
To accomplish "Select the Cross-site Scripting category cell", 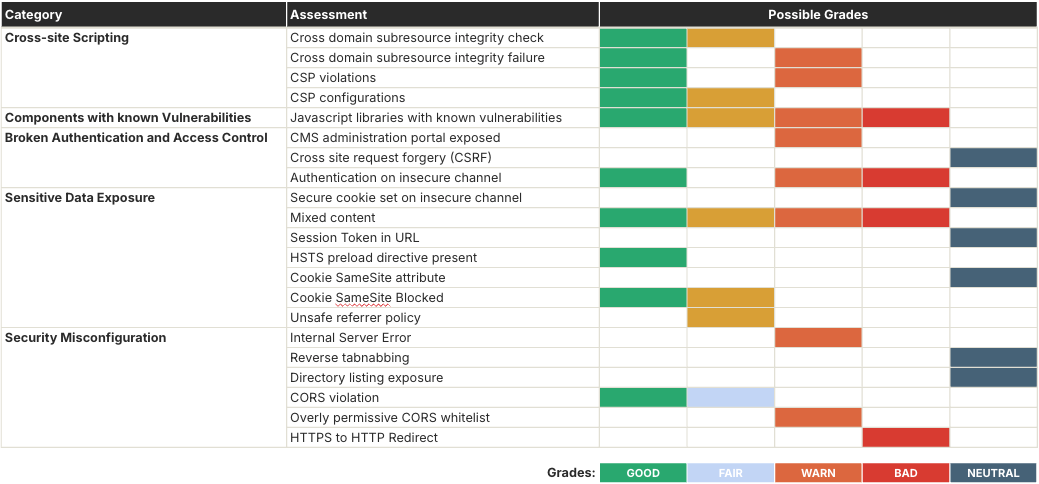I will point(67,38).
